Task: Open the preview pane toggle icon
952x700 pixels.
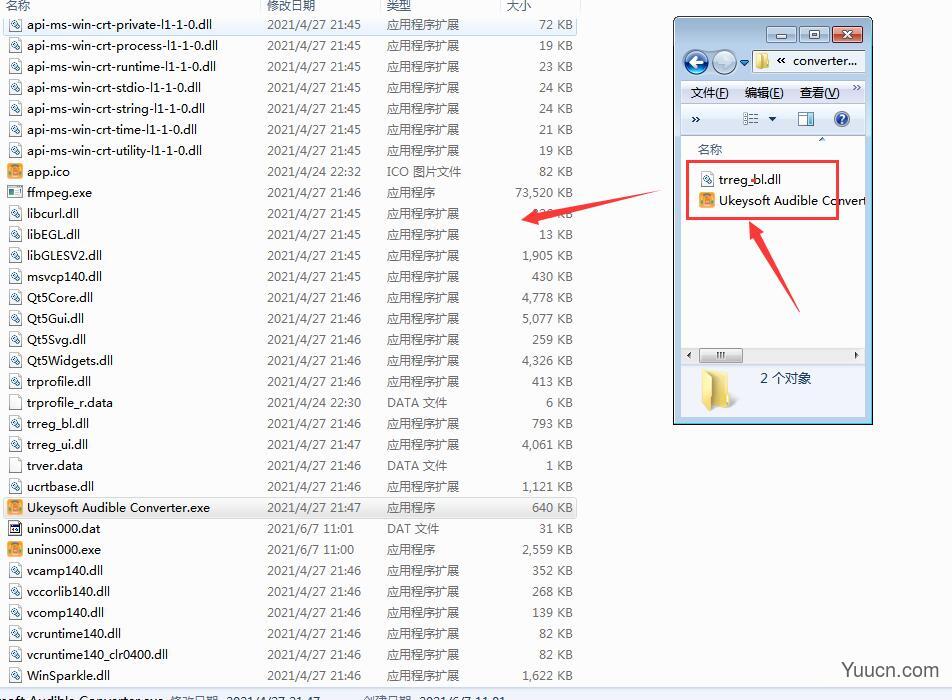Action: pos(806,119)
